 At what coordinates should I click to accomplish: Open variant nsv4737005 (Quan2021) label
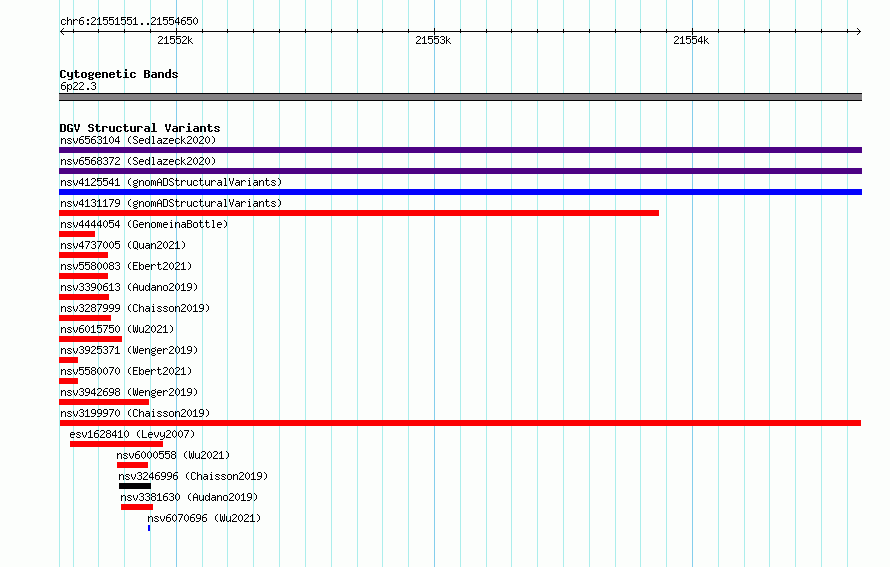point(123,245)
